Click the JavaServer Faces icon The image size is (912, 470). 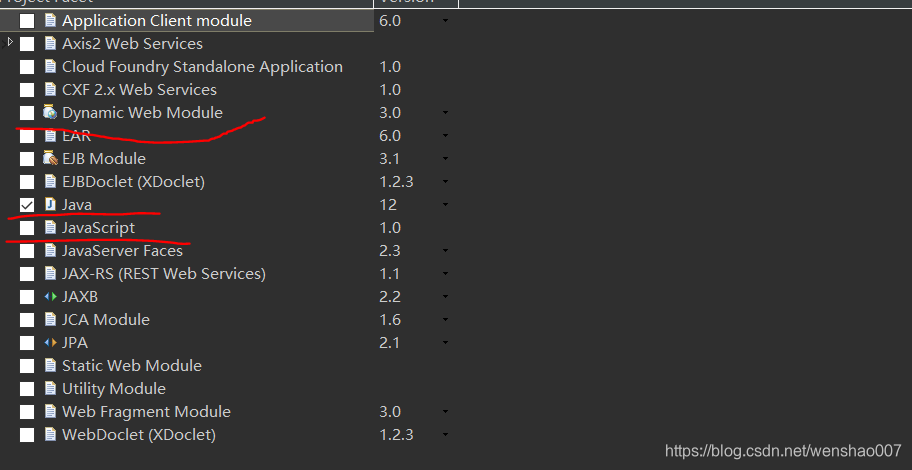50,251
